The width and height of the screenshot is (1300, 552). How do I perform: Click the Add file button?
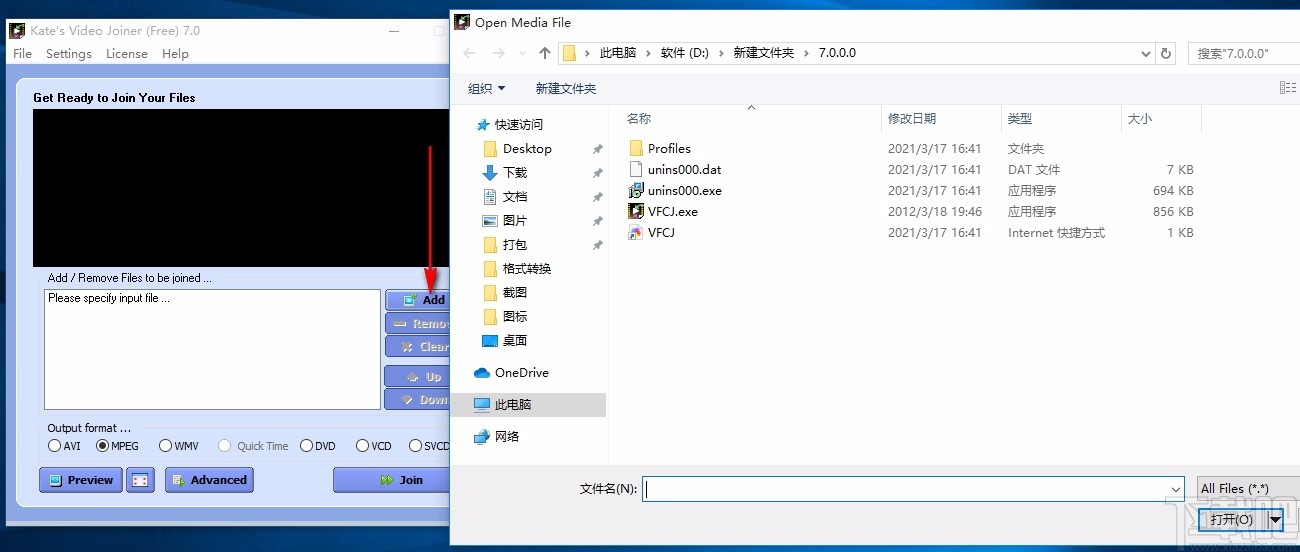pos(418,300)
